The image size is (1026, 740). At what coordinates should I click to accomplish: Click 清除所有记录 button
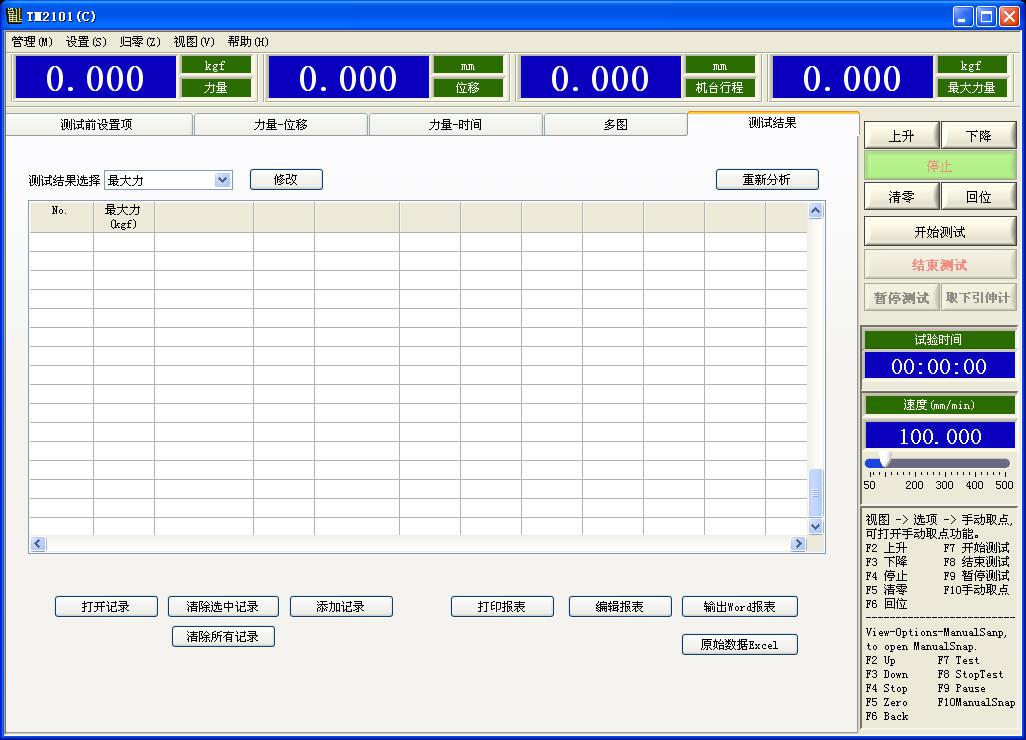(222, 637)
